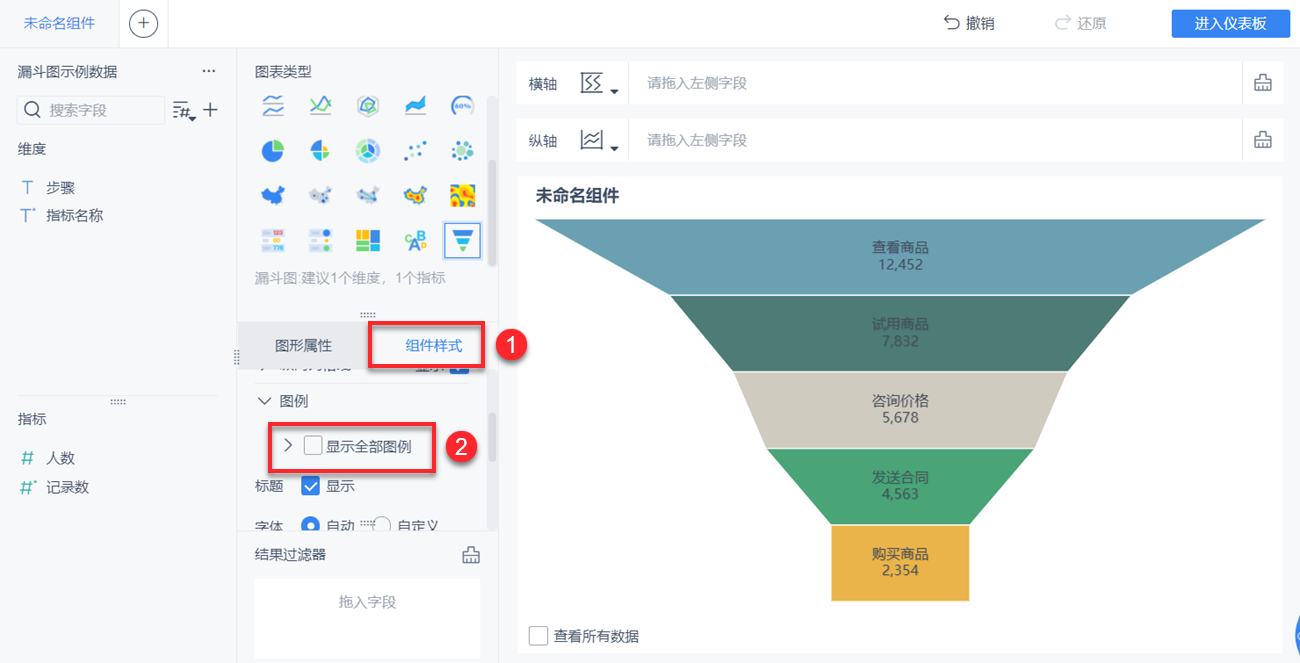Open more options for 漏斗图示例数据
The image size is (1300, 663).
pos(208,71)
